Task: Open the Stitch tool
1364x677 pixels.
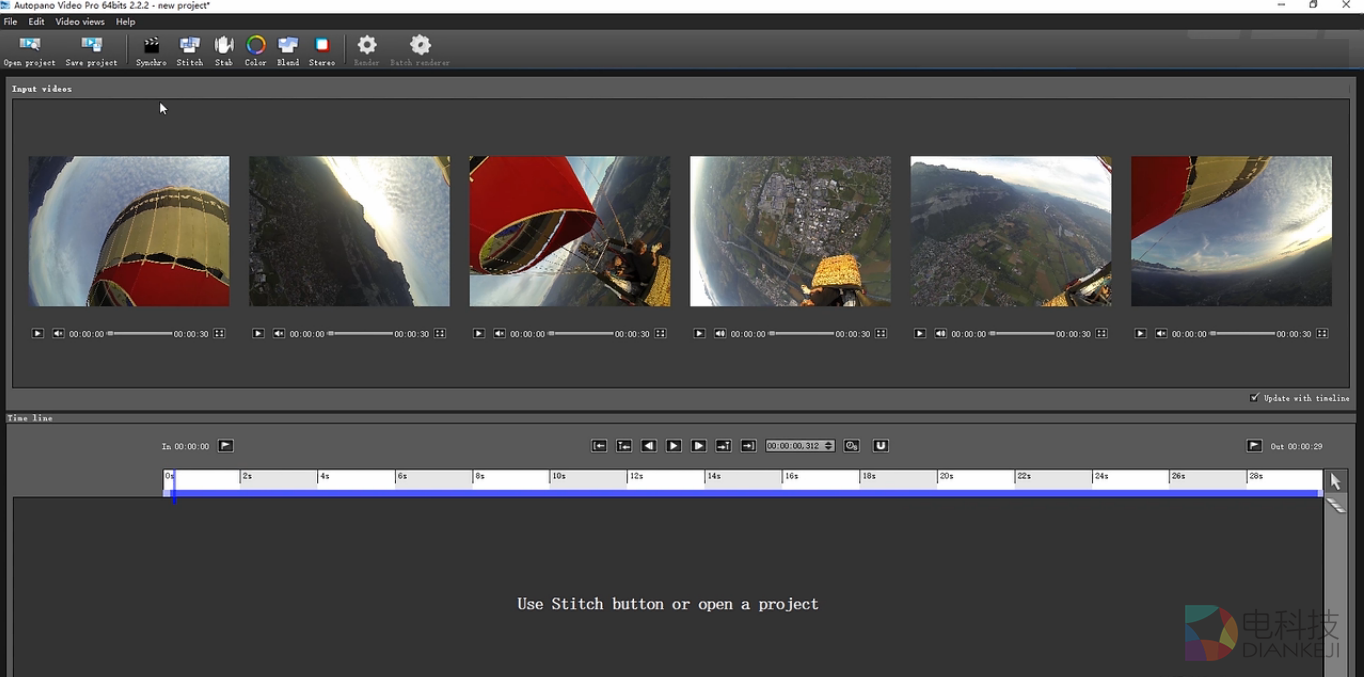Action: pos(189,50)
